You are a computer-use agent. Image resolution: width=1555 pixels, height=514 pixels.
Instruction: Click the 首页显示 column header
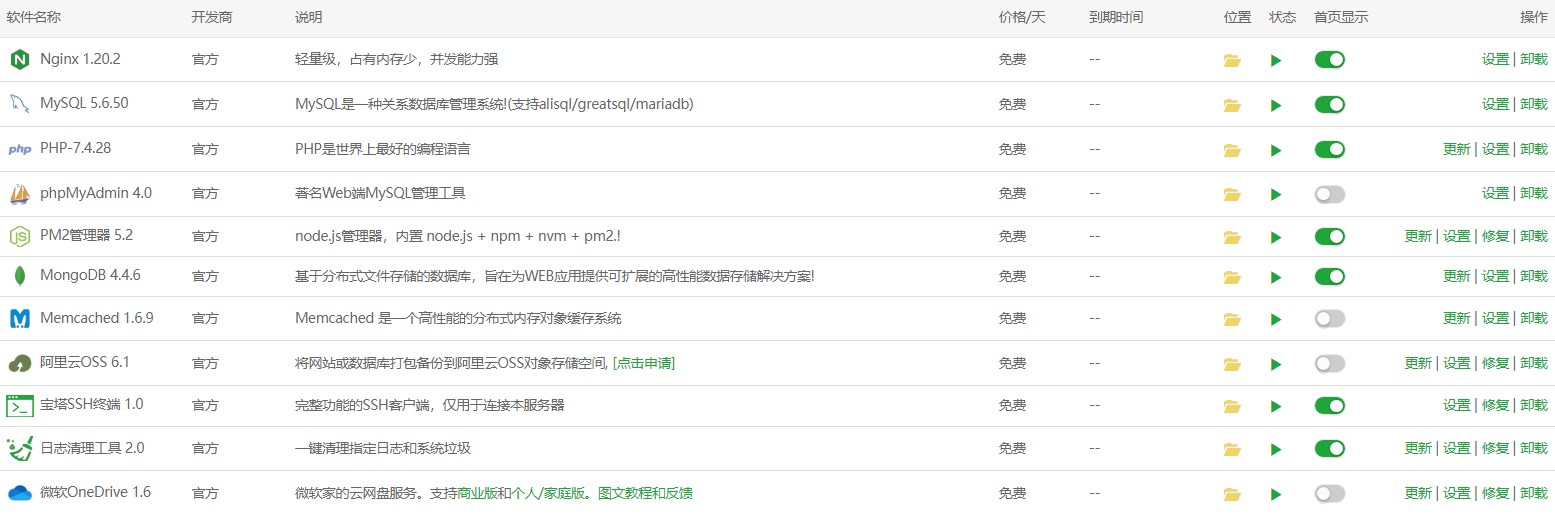1341,17
